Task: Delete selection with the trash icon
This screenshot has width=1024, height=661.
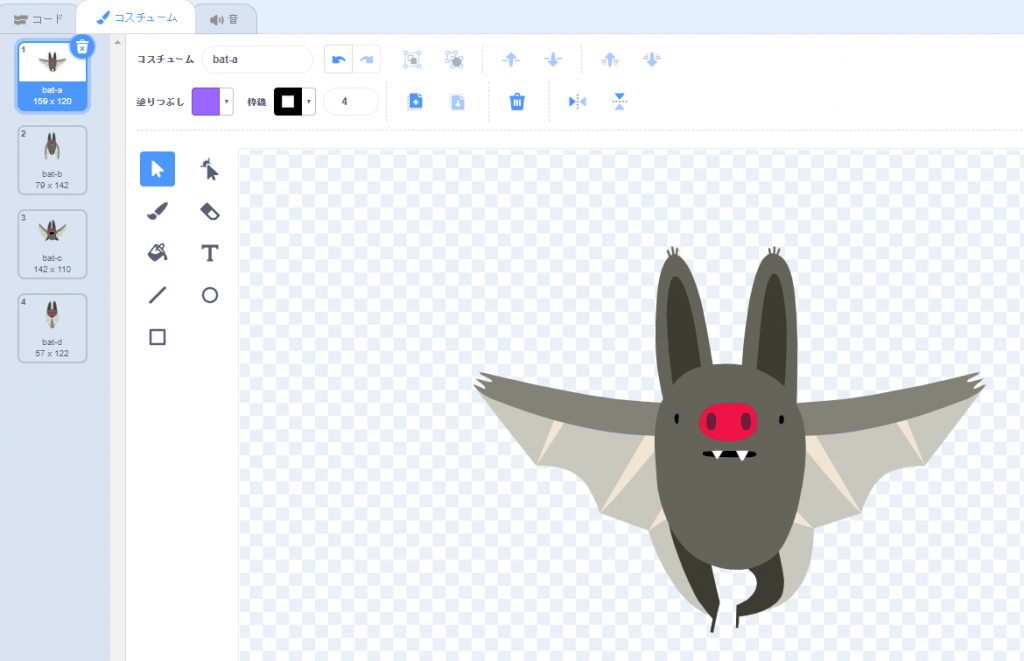Action: pyautogui.click(x=517, y=101)
